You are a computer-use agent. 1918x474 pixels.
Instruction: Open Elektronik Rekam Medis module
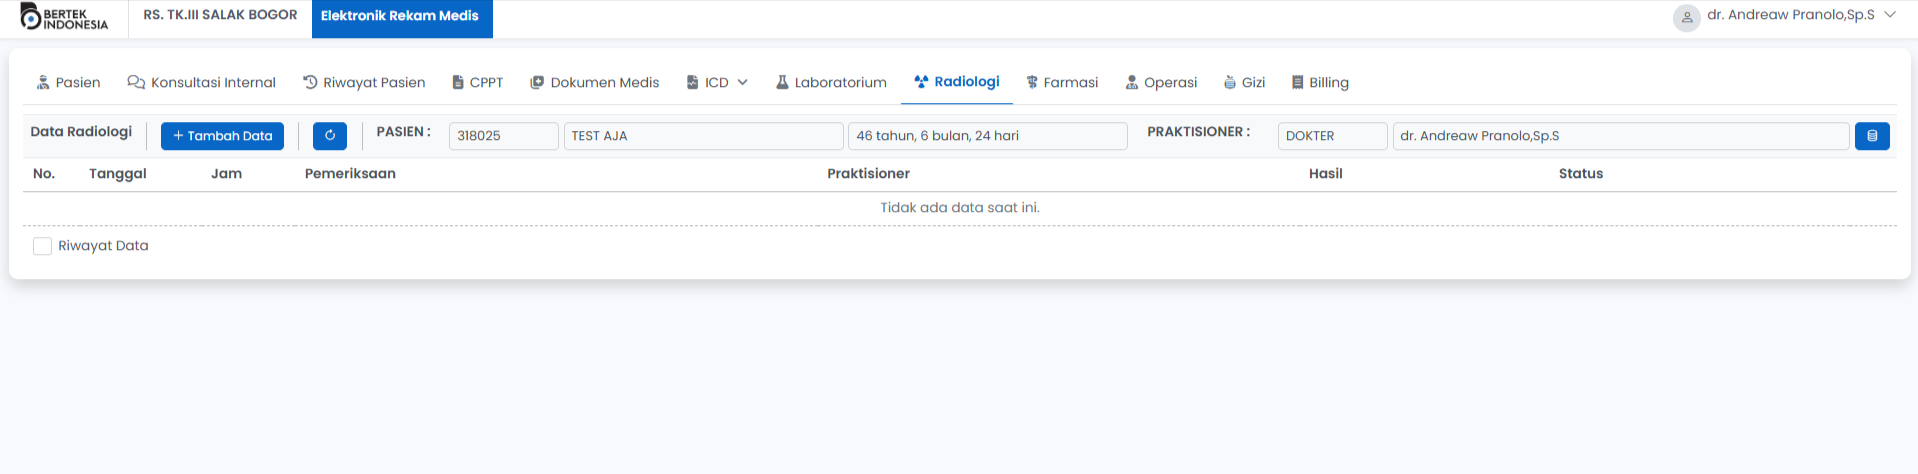(400, 17)
